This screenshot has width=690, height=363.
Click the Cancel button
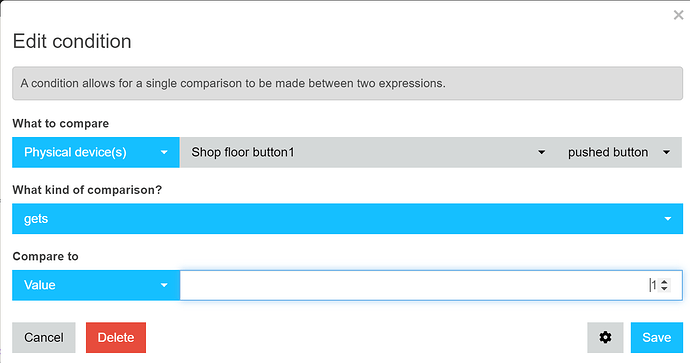click(x=44, y=337)
